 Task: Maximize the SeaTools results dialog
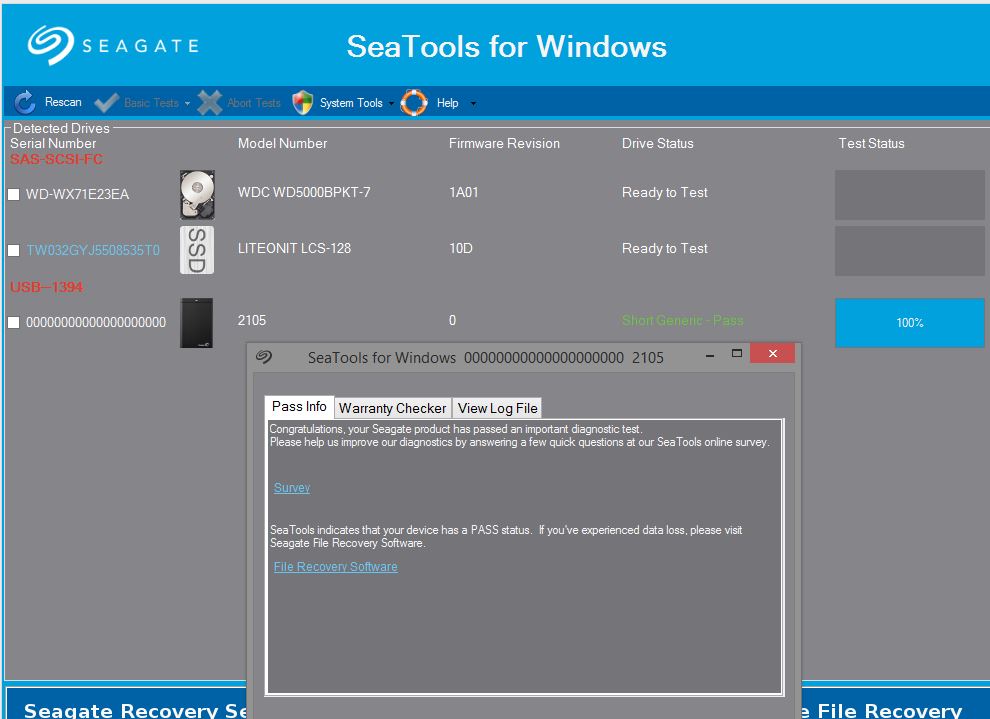[737, 354]
